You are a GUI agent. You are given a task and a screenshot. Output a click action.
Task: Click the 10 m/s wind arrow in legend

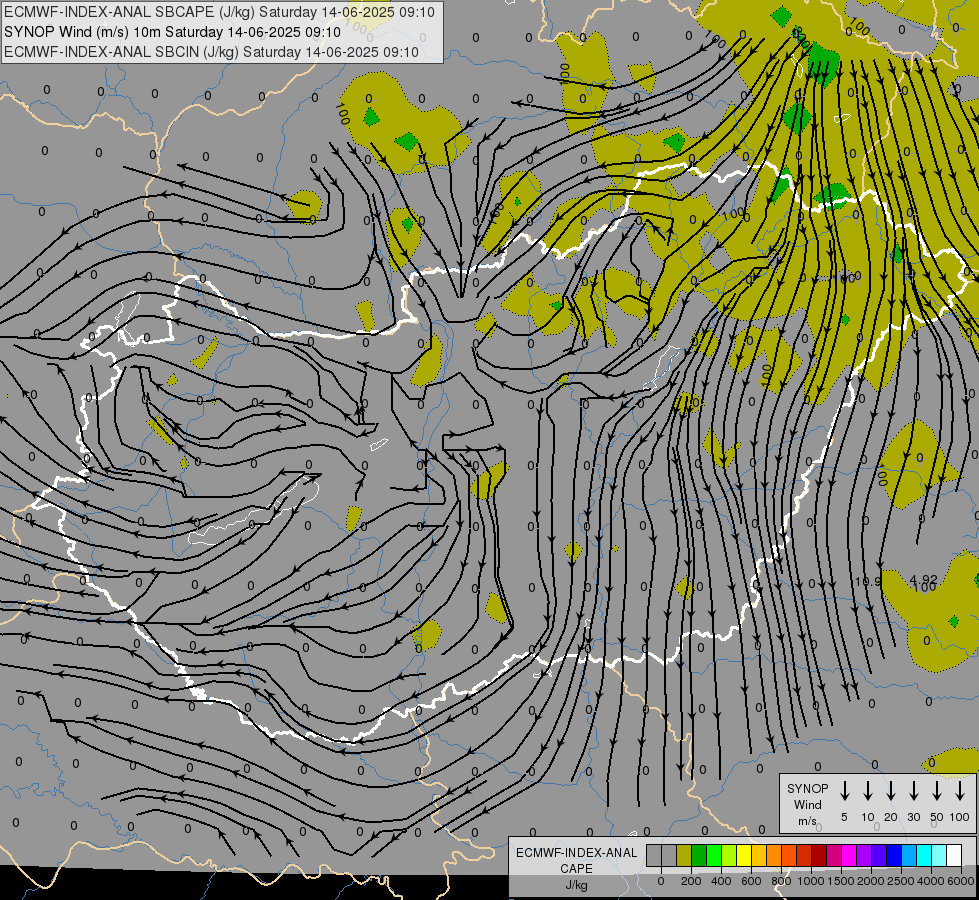click(867, 791)
